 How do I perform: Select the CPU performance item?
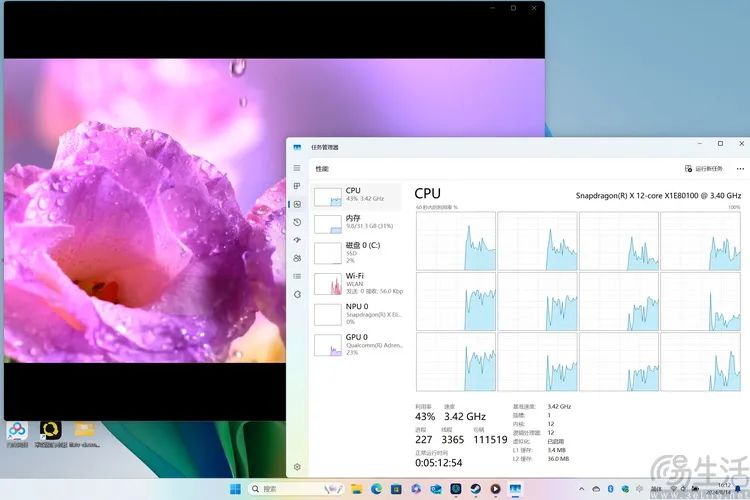(357, 195)
